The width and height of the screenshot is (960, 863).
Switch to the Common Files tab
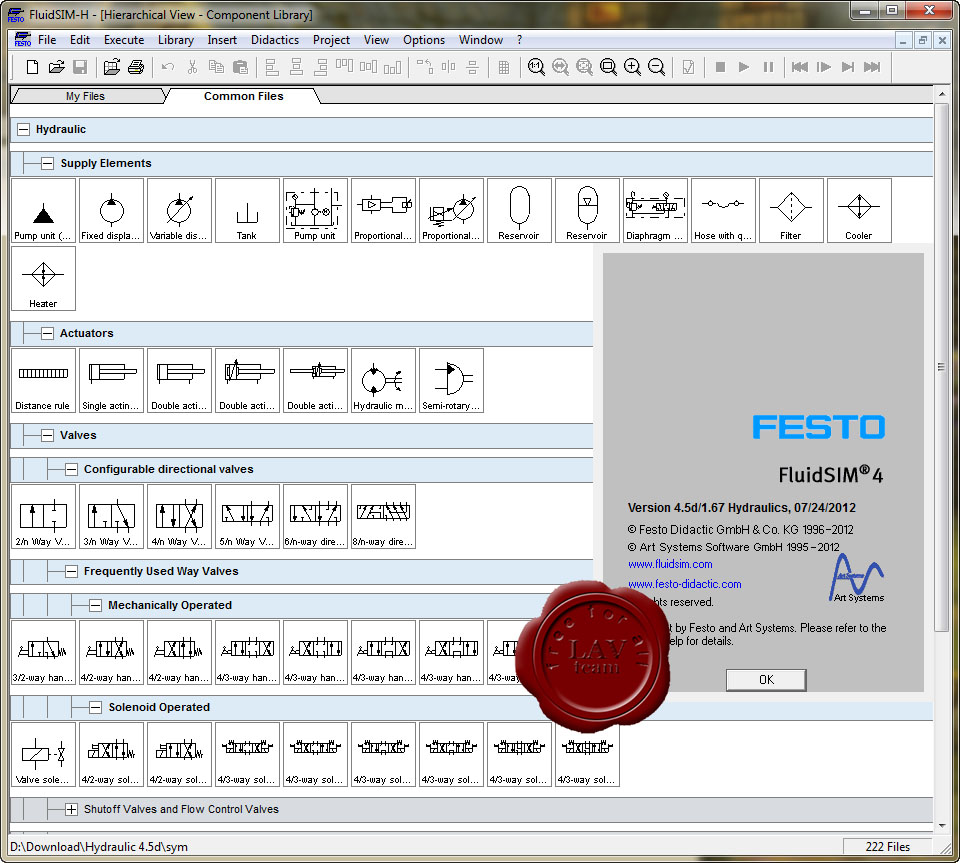pyautogui.click(x=244, y=96)
